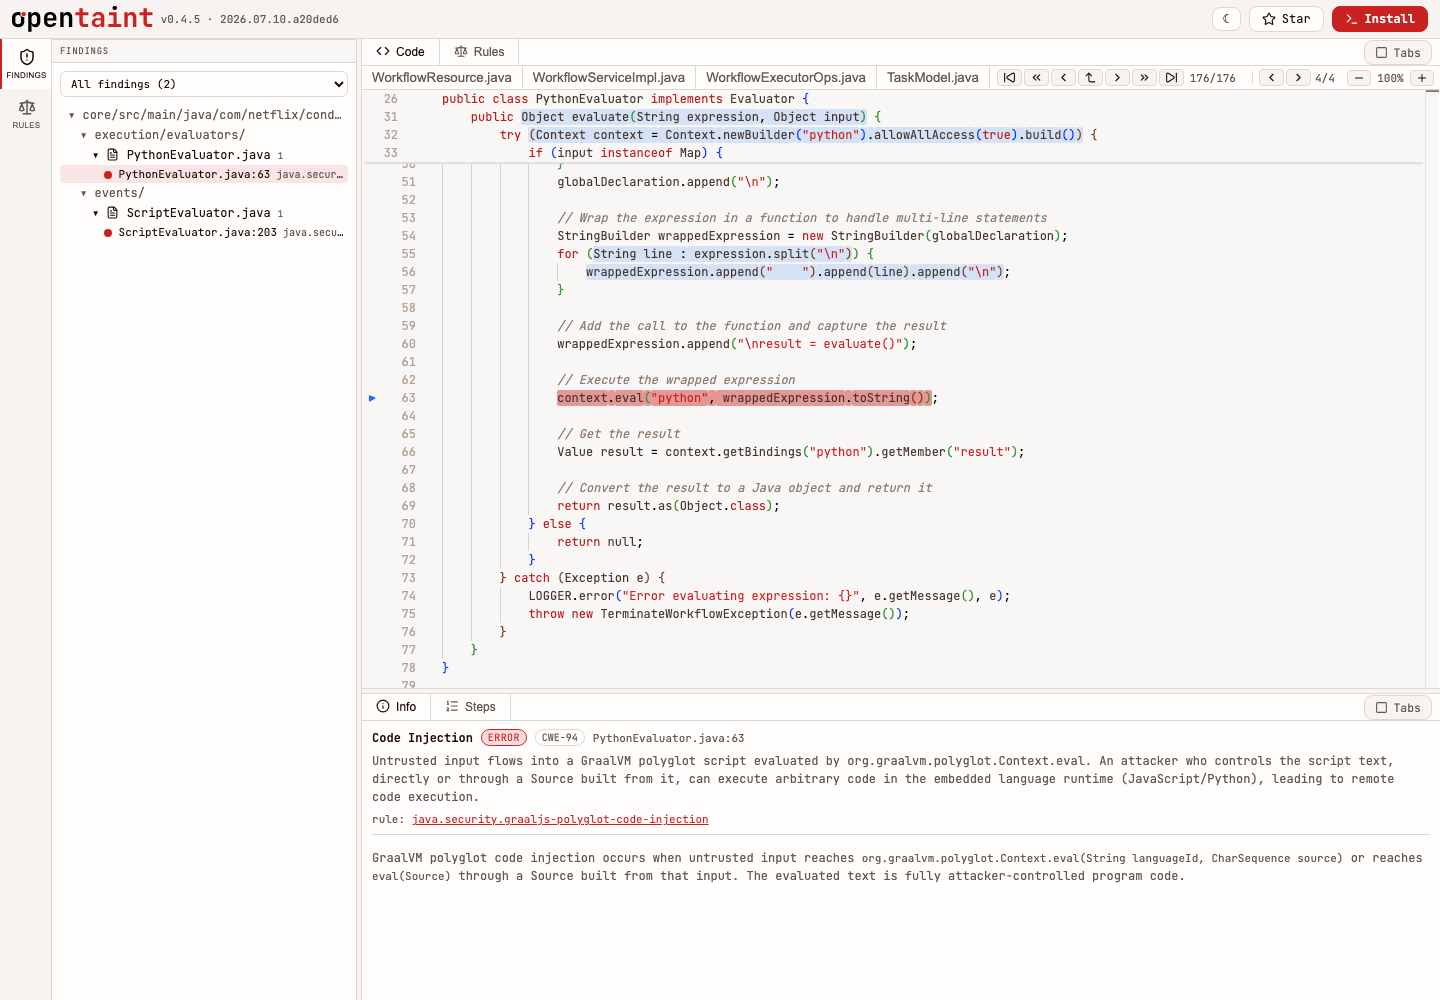This screenshot has height=1000, width=1440.
Task: Switch to the Rules tab in editor
Action: 479,52
